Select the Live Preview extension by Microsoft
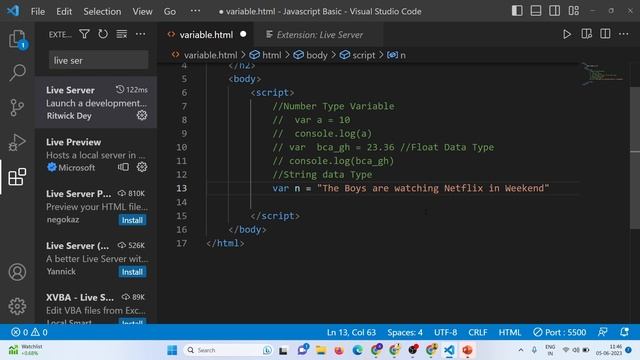The height and width of the screenshot is (360, 640). click(x=96, y=154)
